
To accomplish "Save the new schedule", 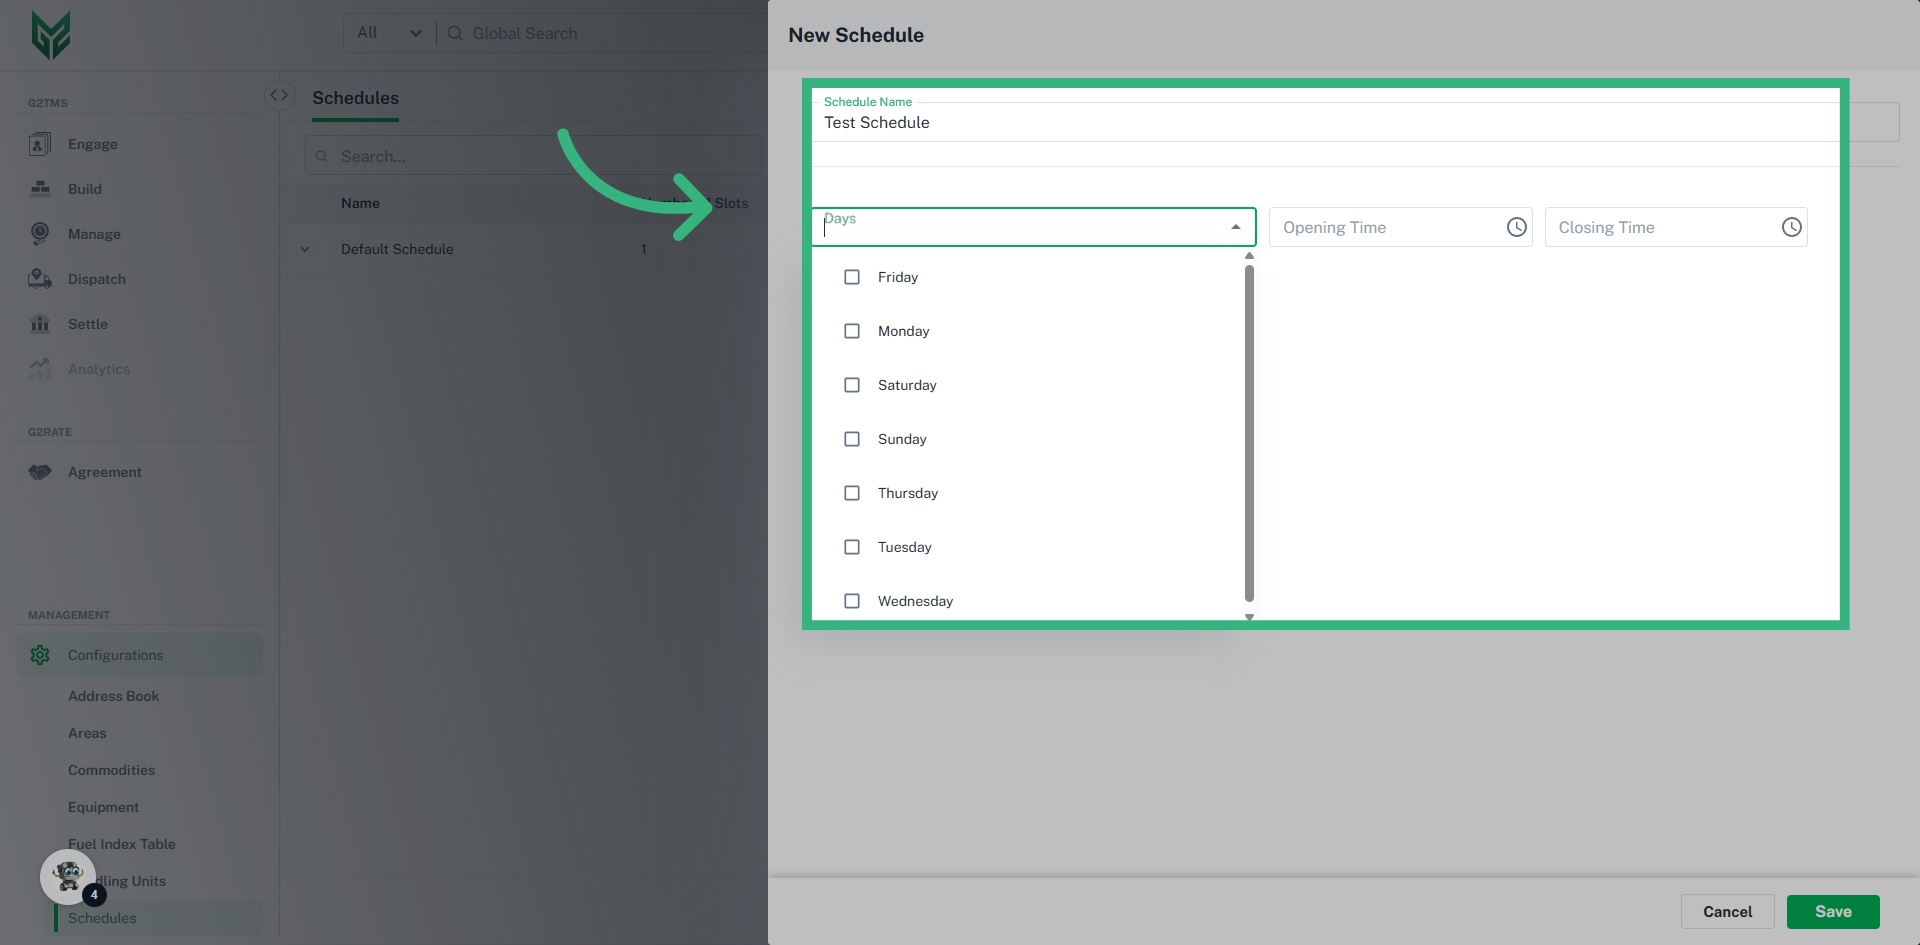I will coord(1832,911).
